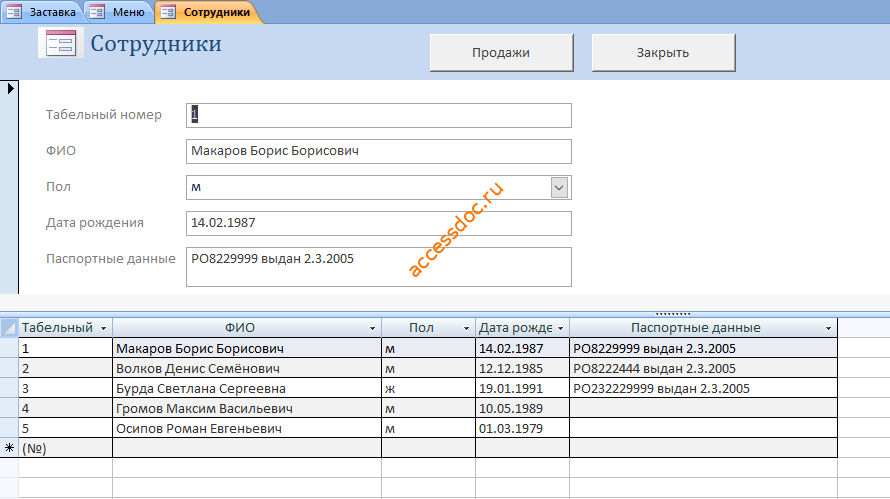The height and width of the screenshot is (499, 890).
Task: Click the Табельный cell with value 2
Action: (65, 368)
